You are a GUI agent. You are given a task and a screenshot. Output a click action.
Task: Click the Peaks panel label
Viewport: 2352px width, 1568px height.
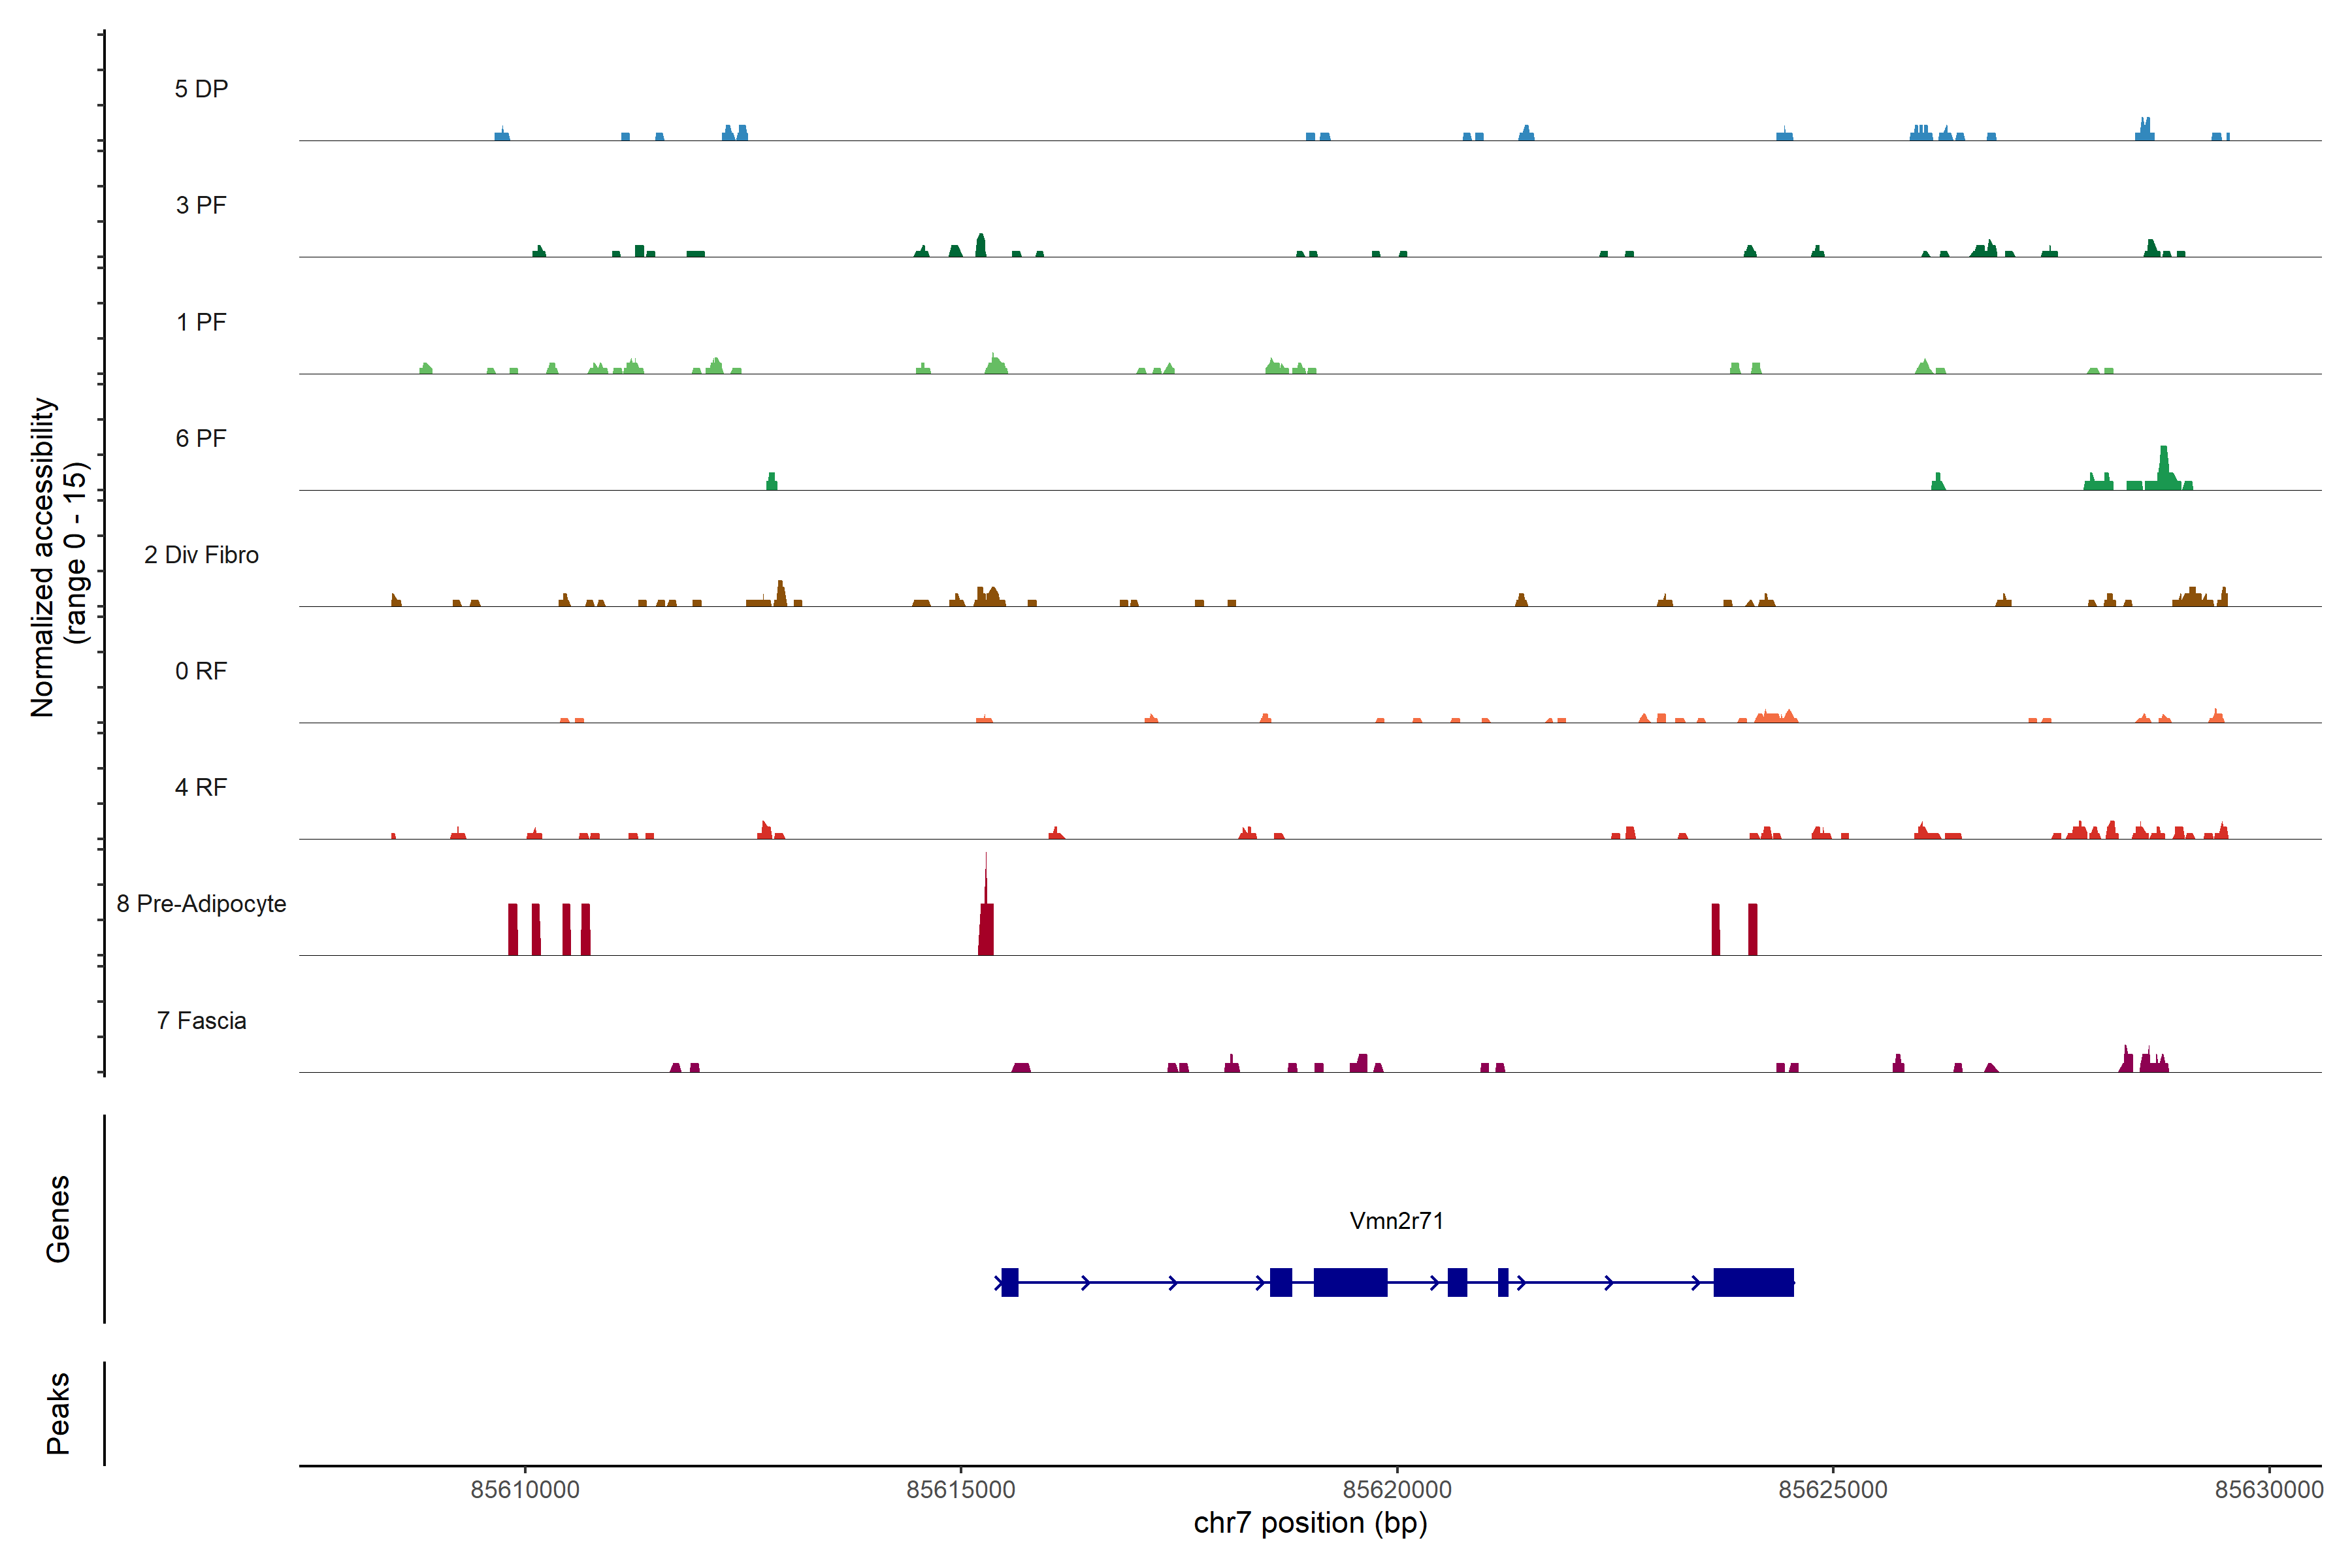tap(58, 1413)
